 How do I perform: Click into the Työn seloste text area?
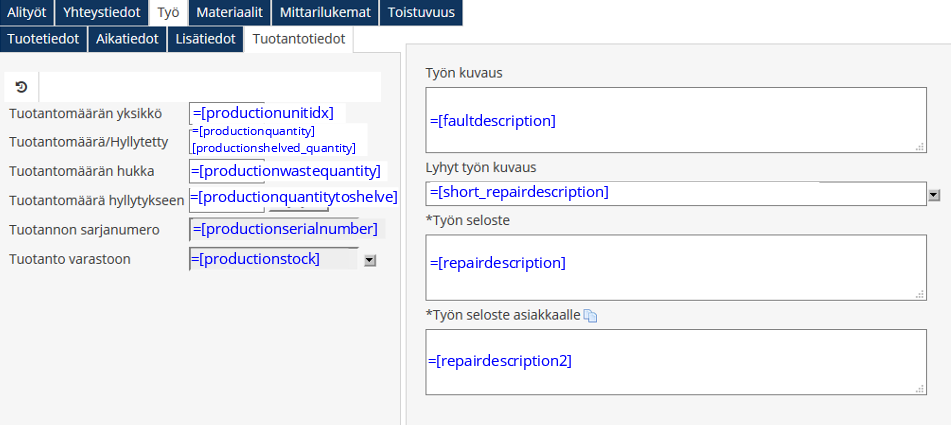coord(675,266)
